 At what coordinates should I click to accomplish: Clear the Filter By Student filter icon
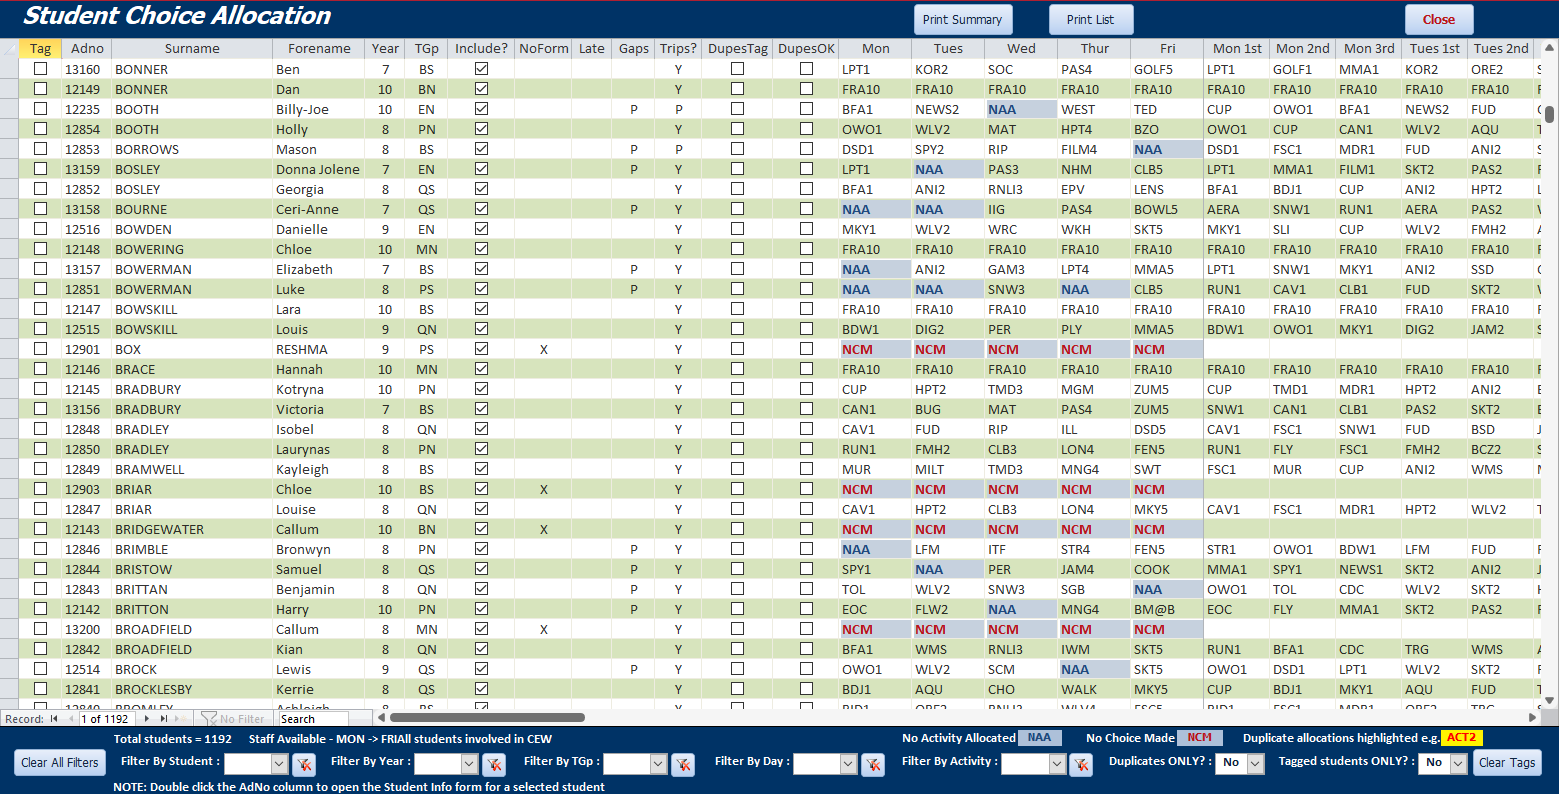coord(304,765)
